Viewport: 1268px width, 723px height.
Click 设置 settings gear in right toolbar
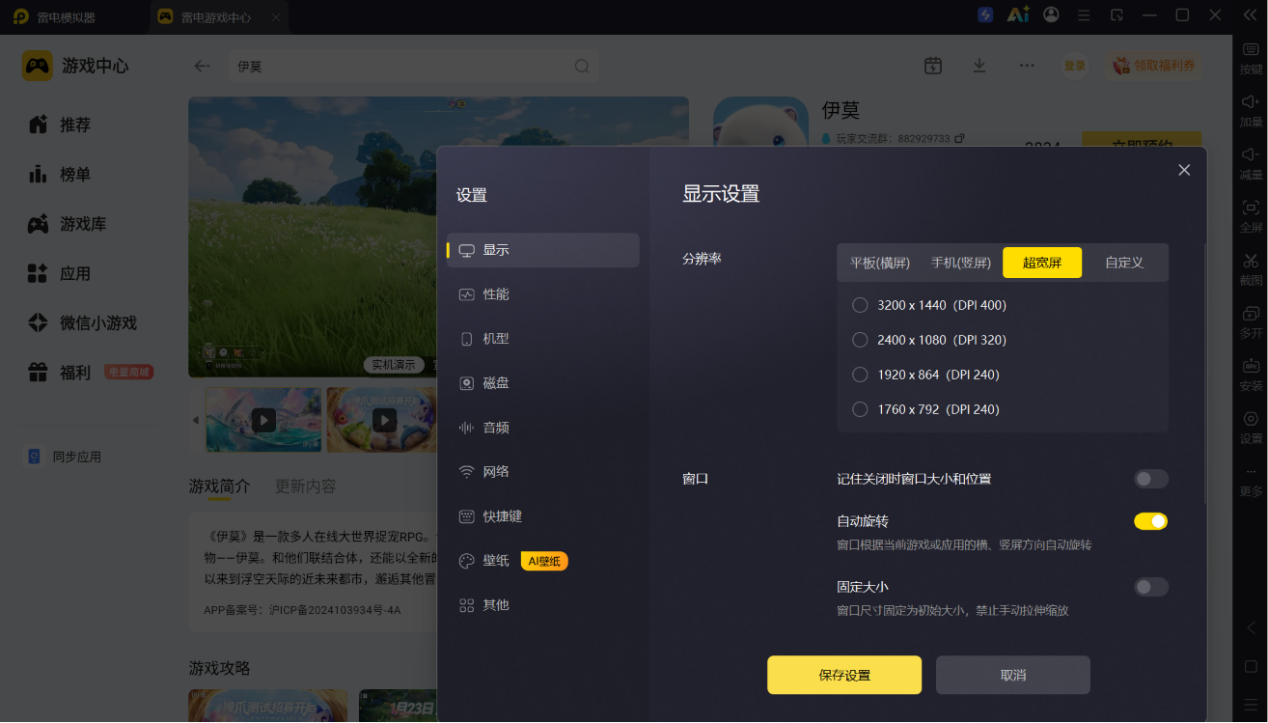[1251, 426]
